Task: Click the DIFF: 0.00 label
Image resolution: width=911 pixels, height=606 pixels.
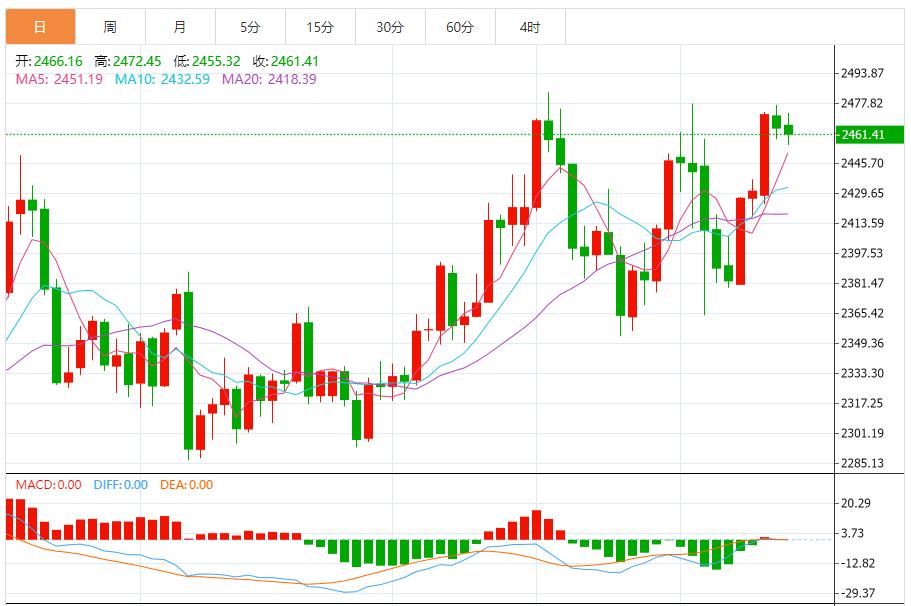Action: pyautogui.click(x=120, y=485)
